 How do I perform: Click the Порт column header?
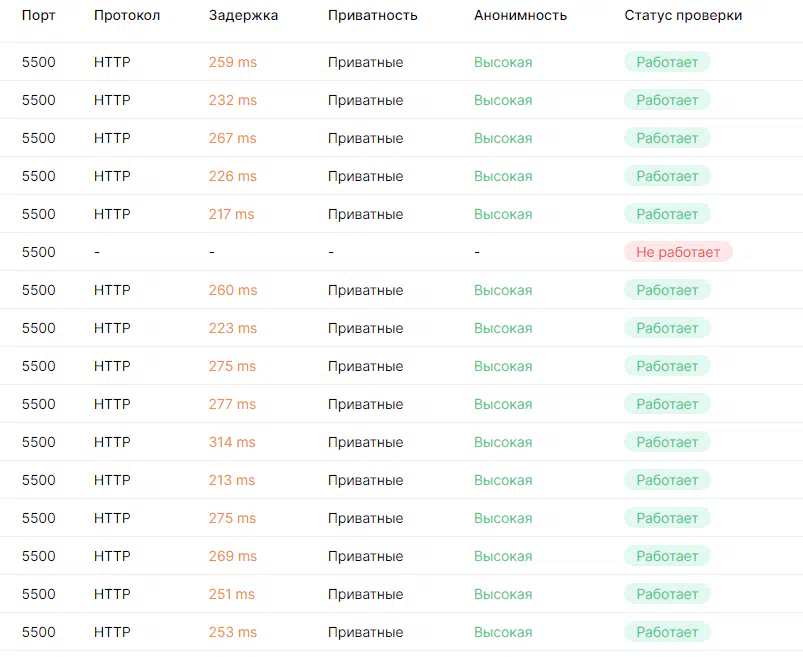click(38, 16)
